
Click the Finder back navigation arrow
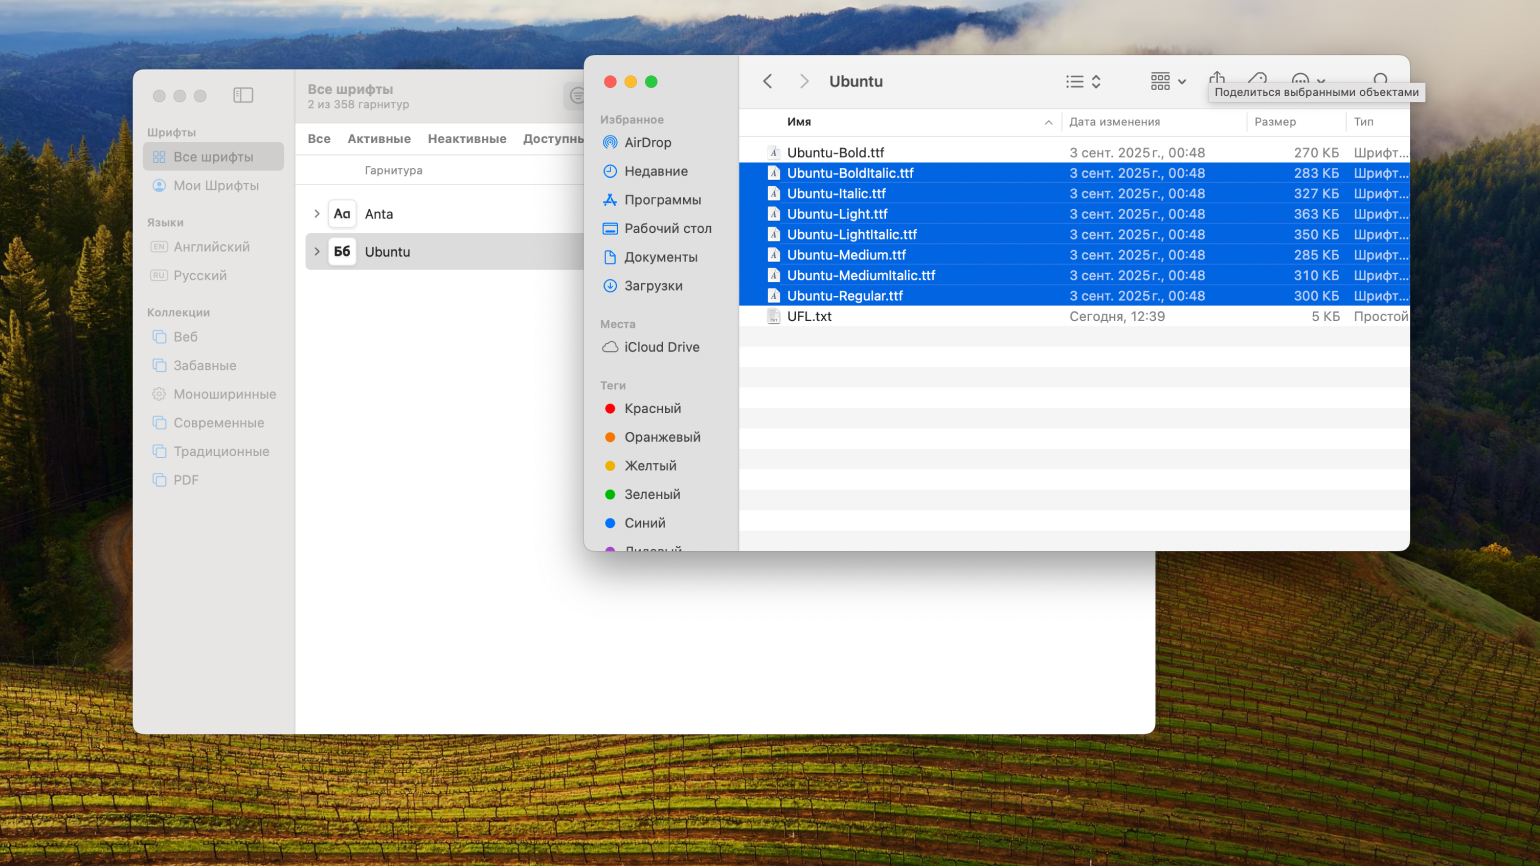point(768,82)
